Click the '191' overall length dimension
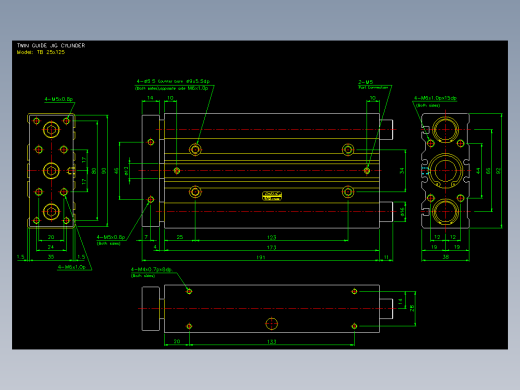 point(261,257)
